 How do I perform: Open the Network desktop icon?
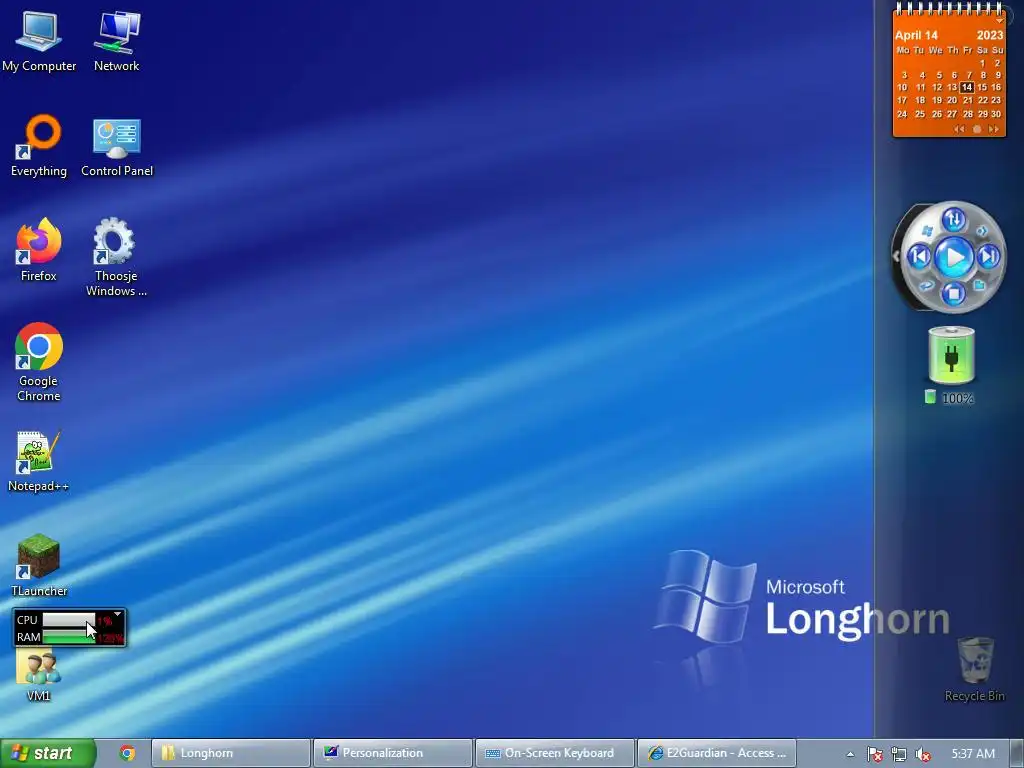coord(116,41)
